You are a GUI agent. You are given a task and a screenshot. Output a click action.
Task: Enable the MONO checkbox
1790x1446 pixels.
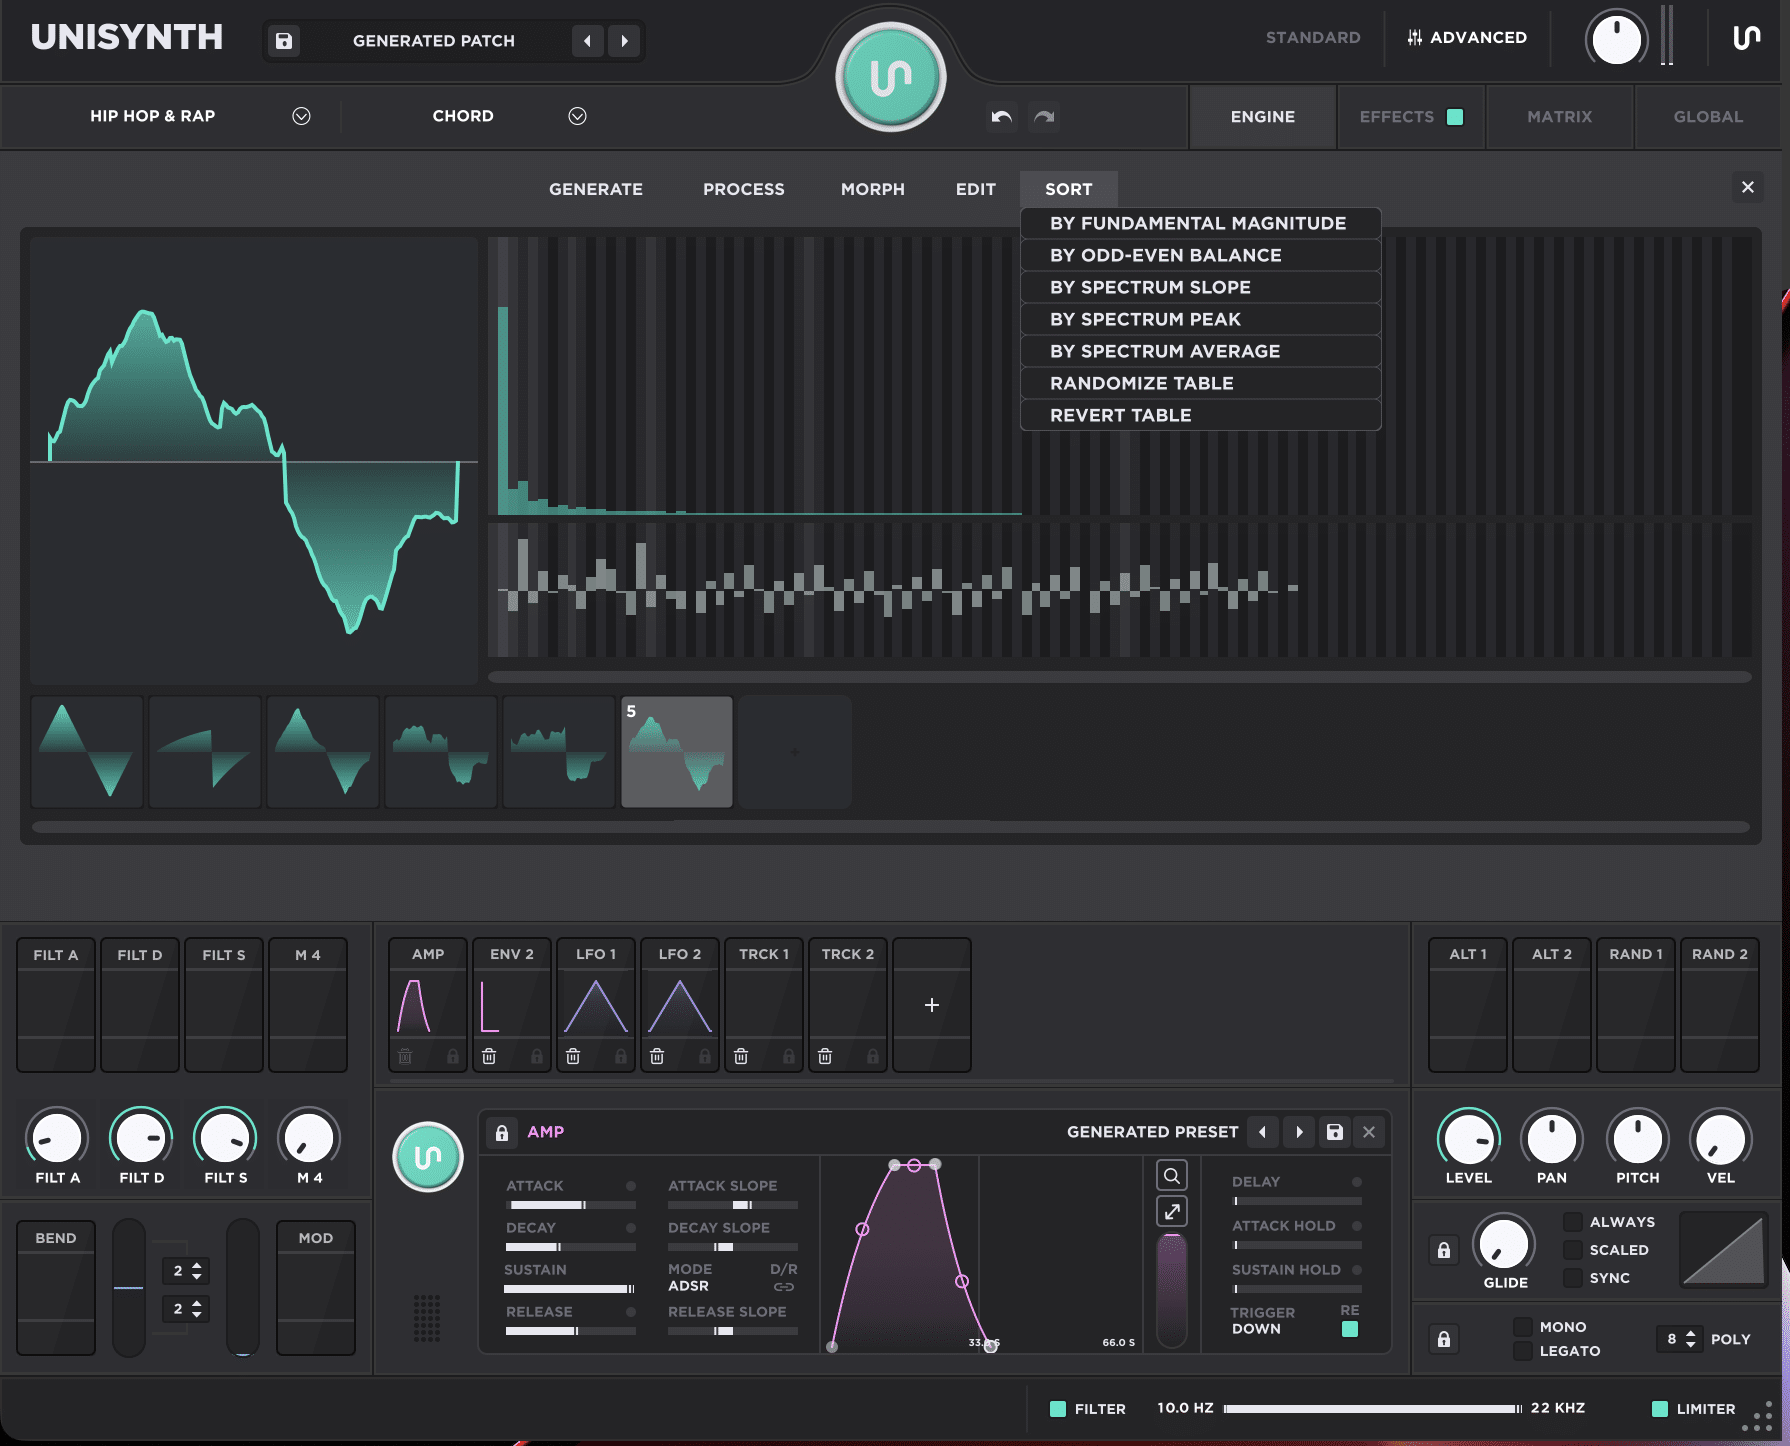(1523, 1327)
